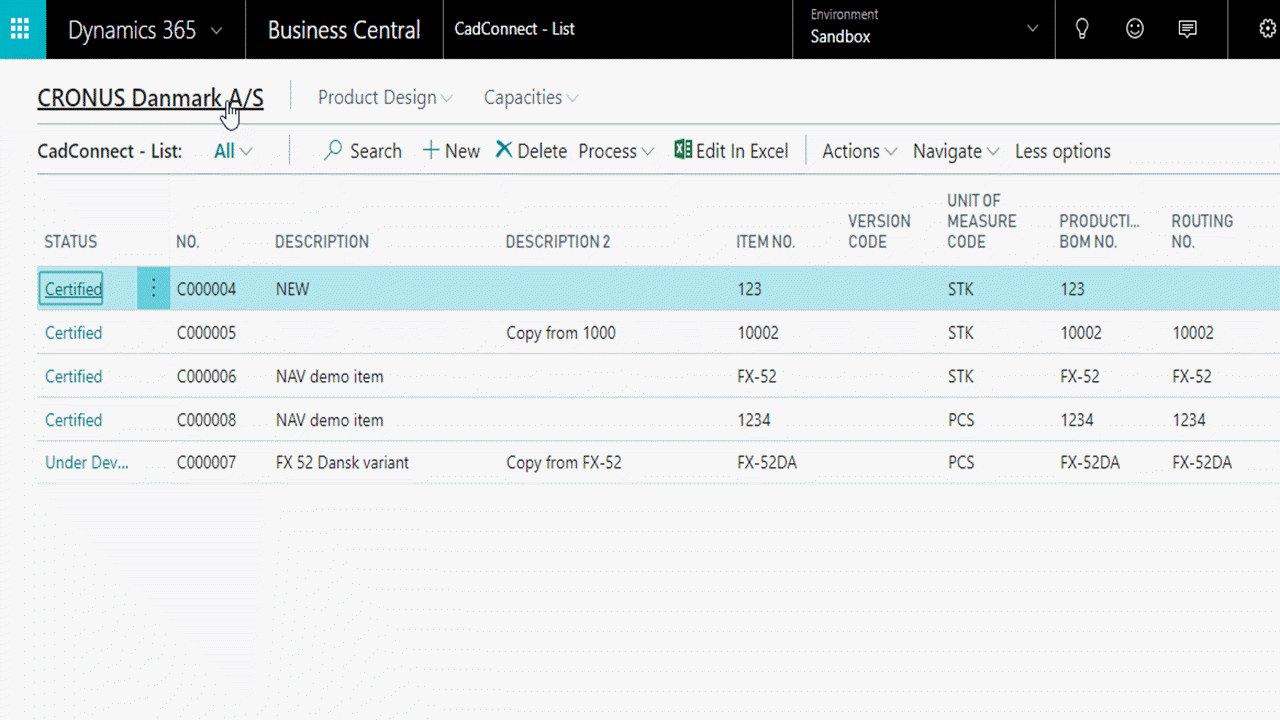Open the Certified link for C000006
1280x720 pixels.
(73, 377)
